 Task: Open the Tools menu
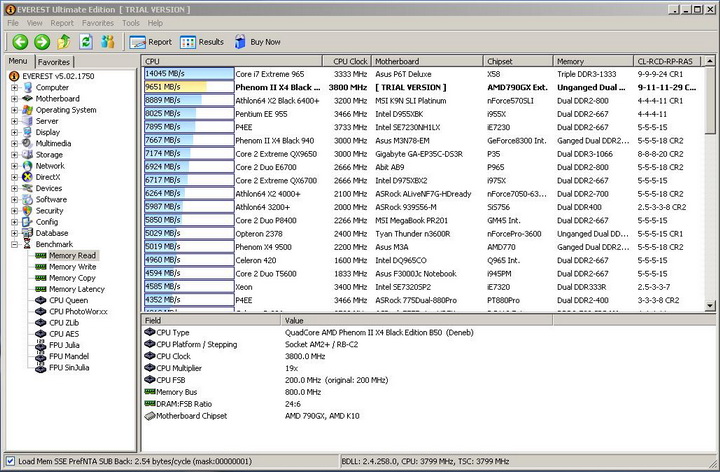pyautogui.click(x=130, y=23)
